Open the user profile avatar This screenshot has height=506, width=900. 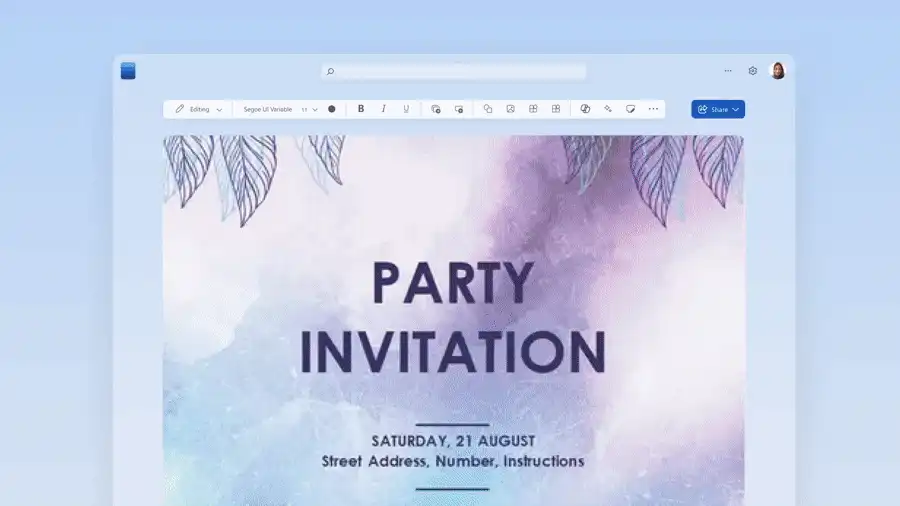pos(778,71)
